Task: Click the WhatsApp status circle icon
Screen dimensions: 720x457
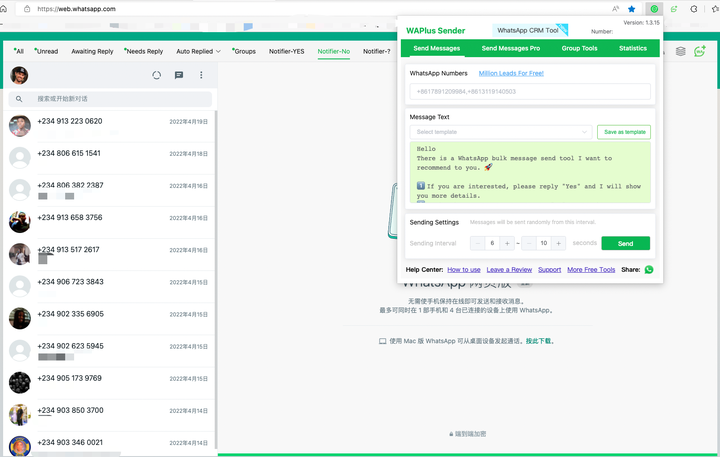Action: (157, 75)
